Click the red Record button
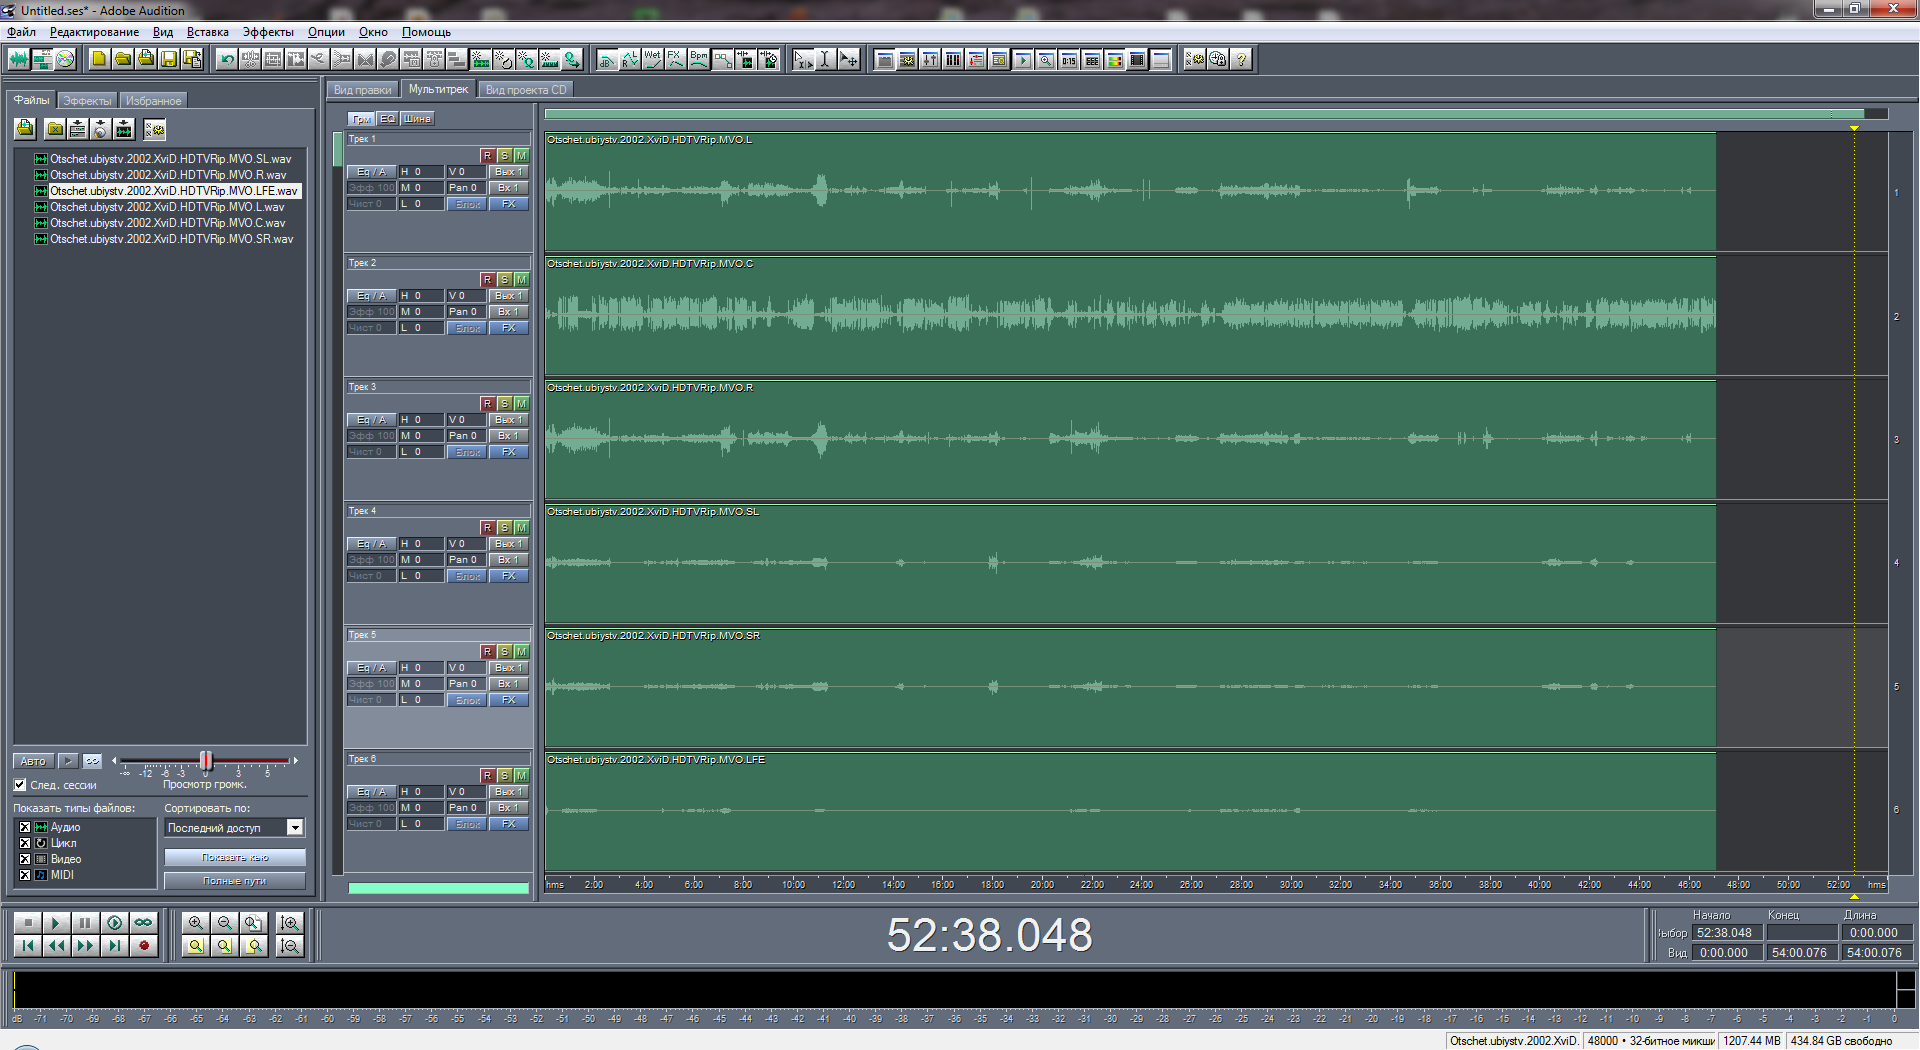Screen dimensions: 1920x1050 (x=144, y=946)
